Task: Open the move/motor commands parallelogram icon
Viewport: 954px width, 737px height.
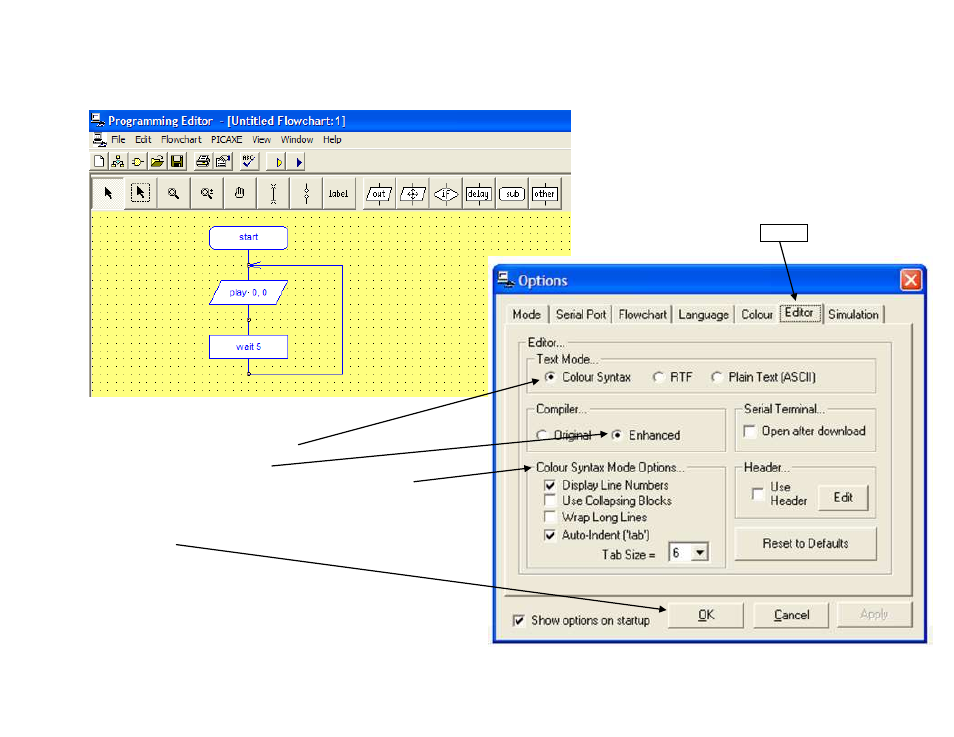Action: point(413,194)
